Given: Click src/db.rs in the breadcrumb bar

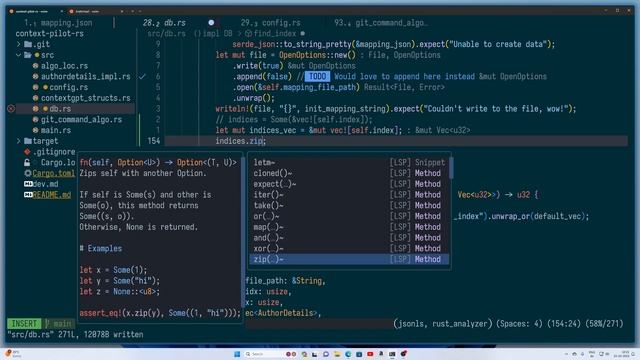Looking at the screenshot, I should (167, 33).
